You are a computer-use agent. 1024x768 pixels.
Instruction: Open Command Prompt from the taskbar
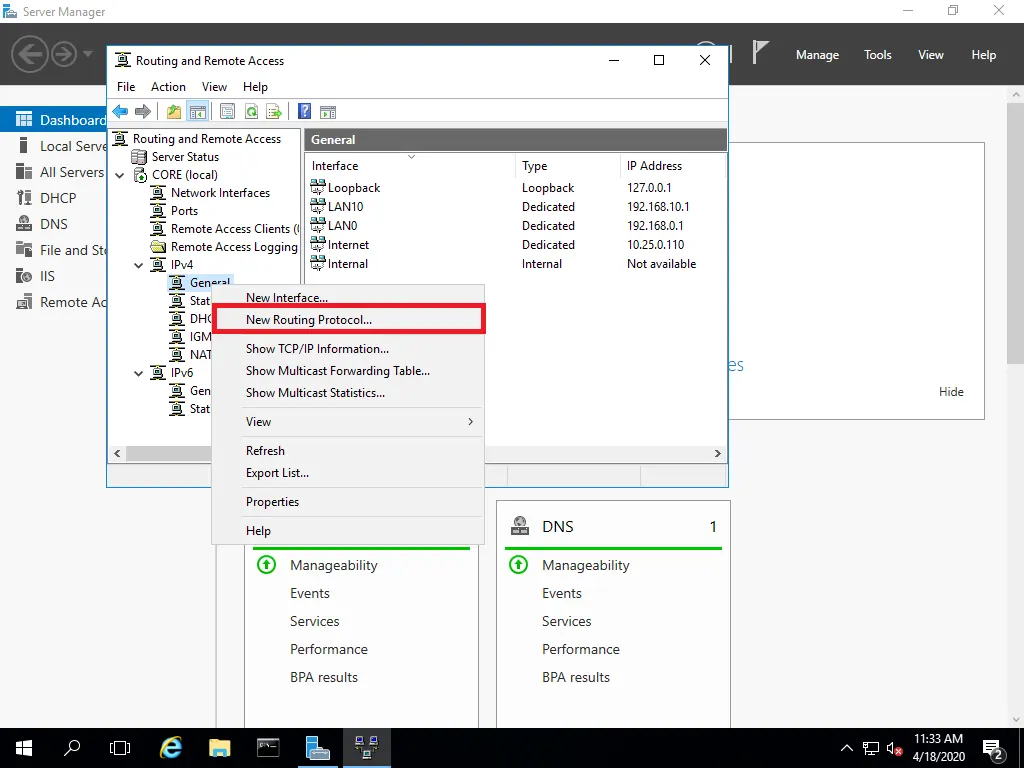(x=268, y=748)
